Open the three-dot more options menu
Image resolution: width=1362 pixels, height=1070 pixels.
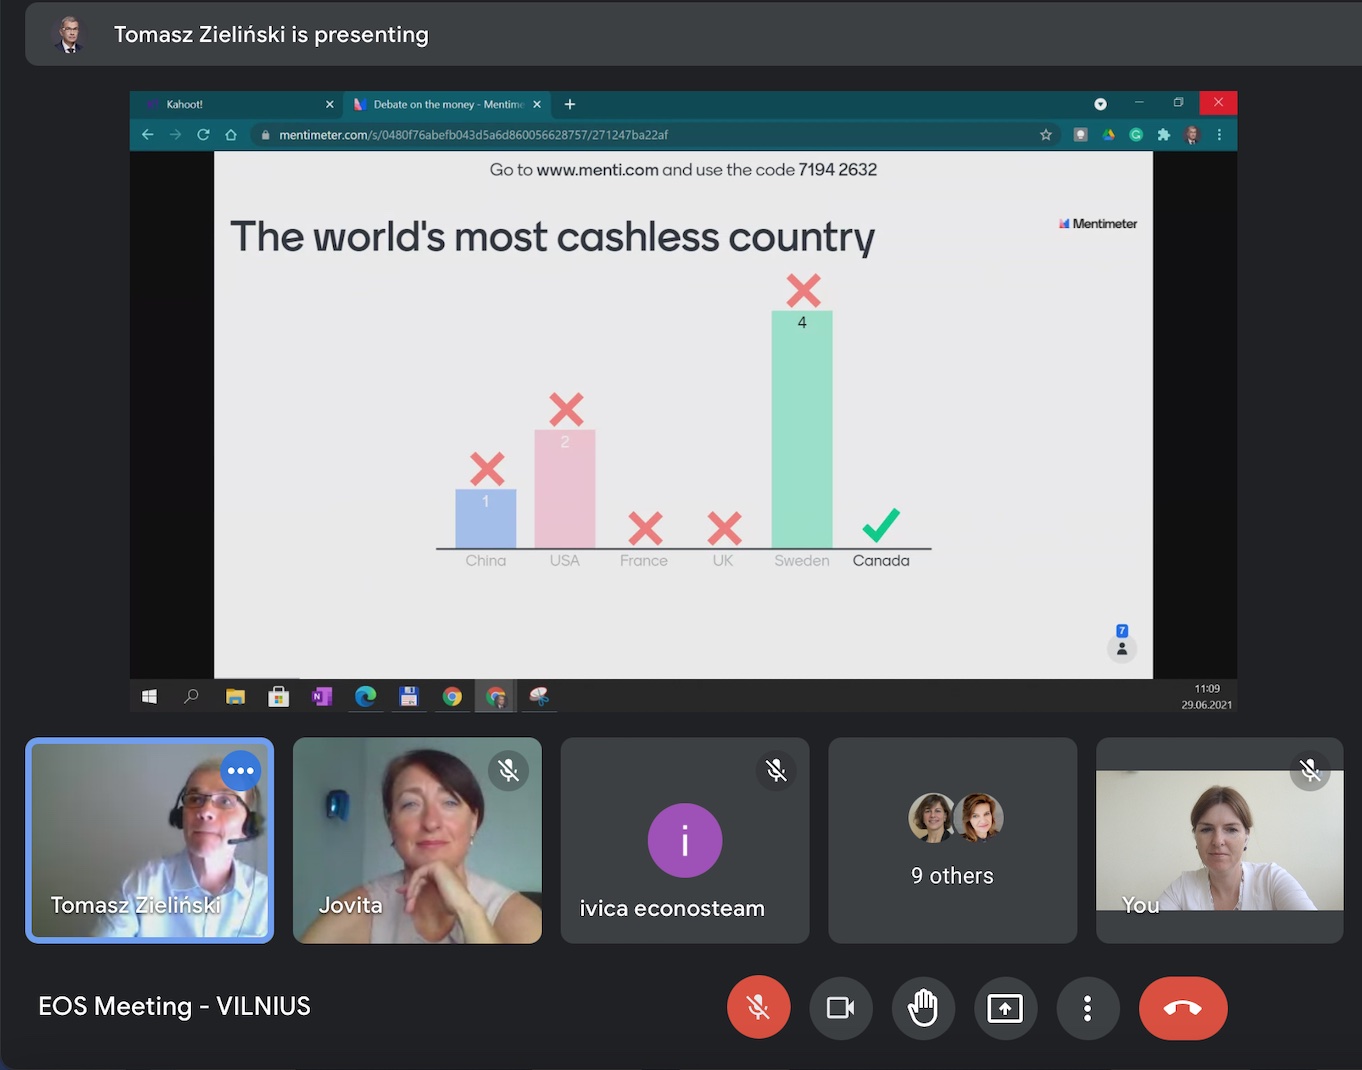pos(1087,1008)
